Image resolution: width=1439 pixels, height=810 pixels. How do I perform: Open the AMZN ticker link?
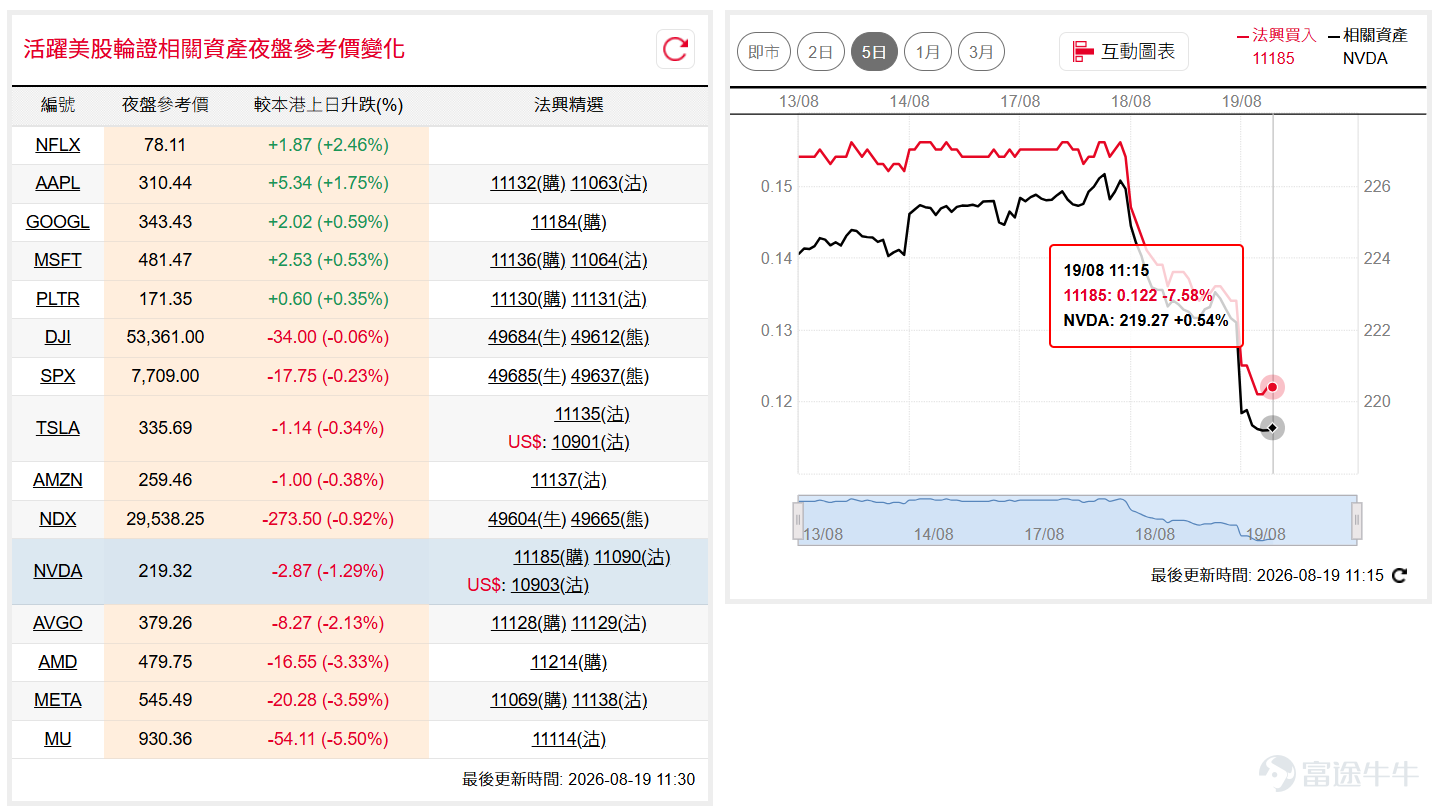tap(58, 480)
